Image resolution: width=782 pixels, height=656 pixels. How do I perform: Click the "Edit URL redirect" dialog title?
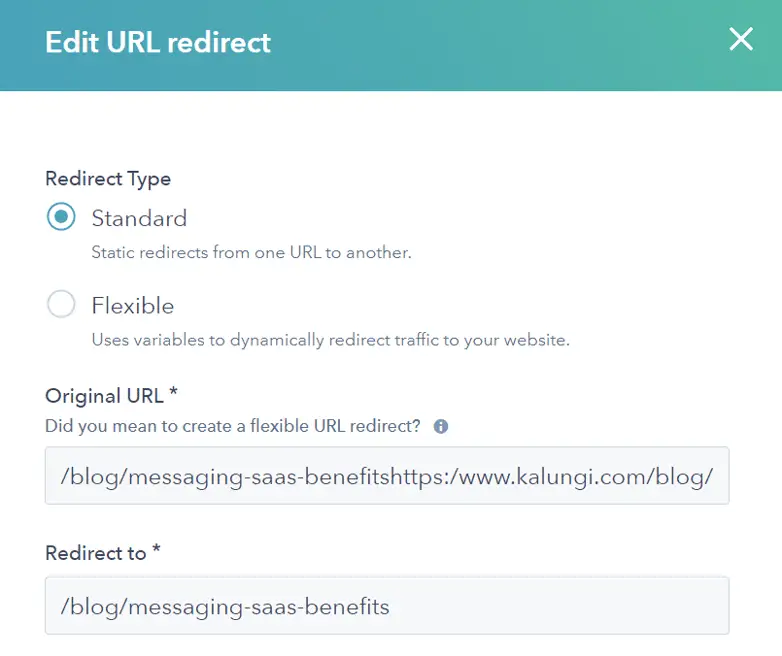pos(158,43)
